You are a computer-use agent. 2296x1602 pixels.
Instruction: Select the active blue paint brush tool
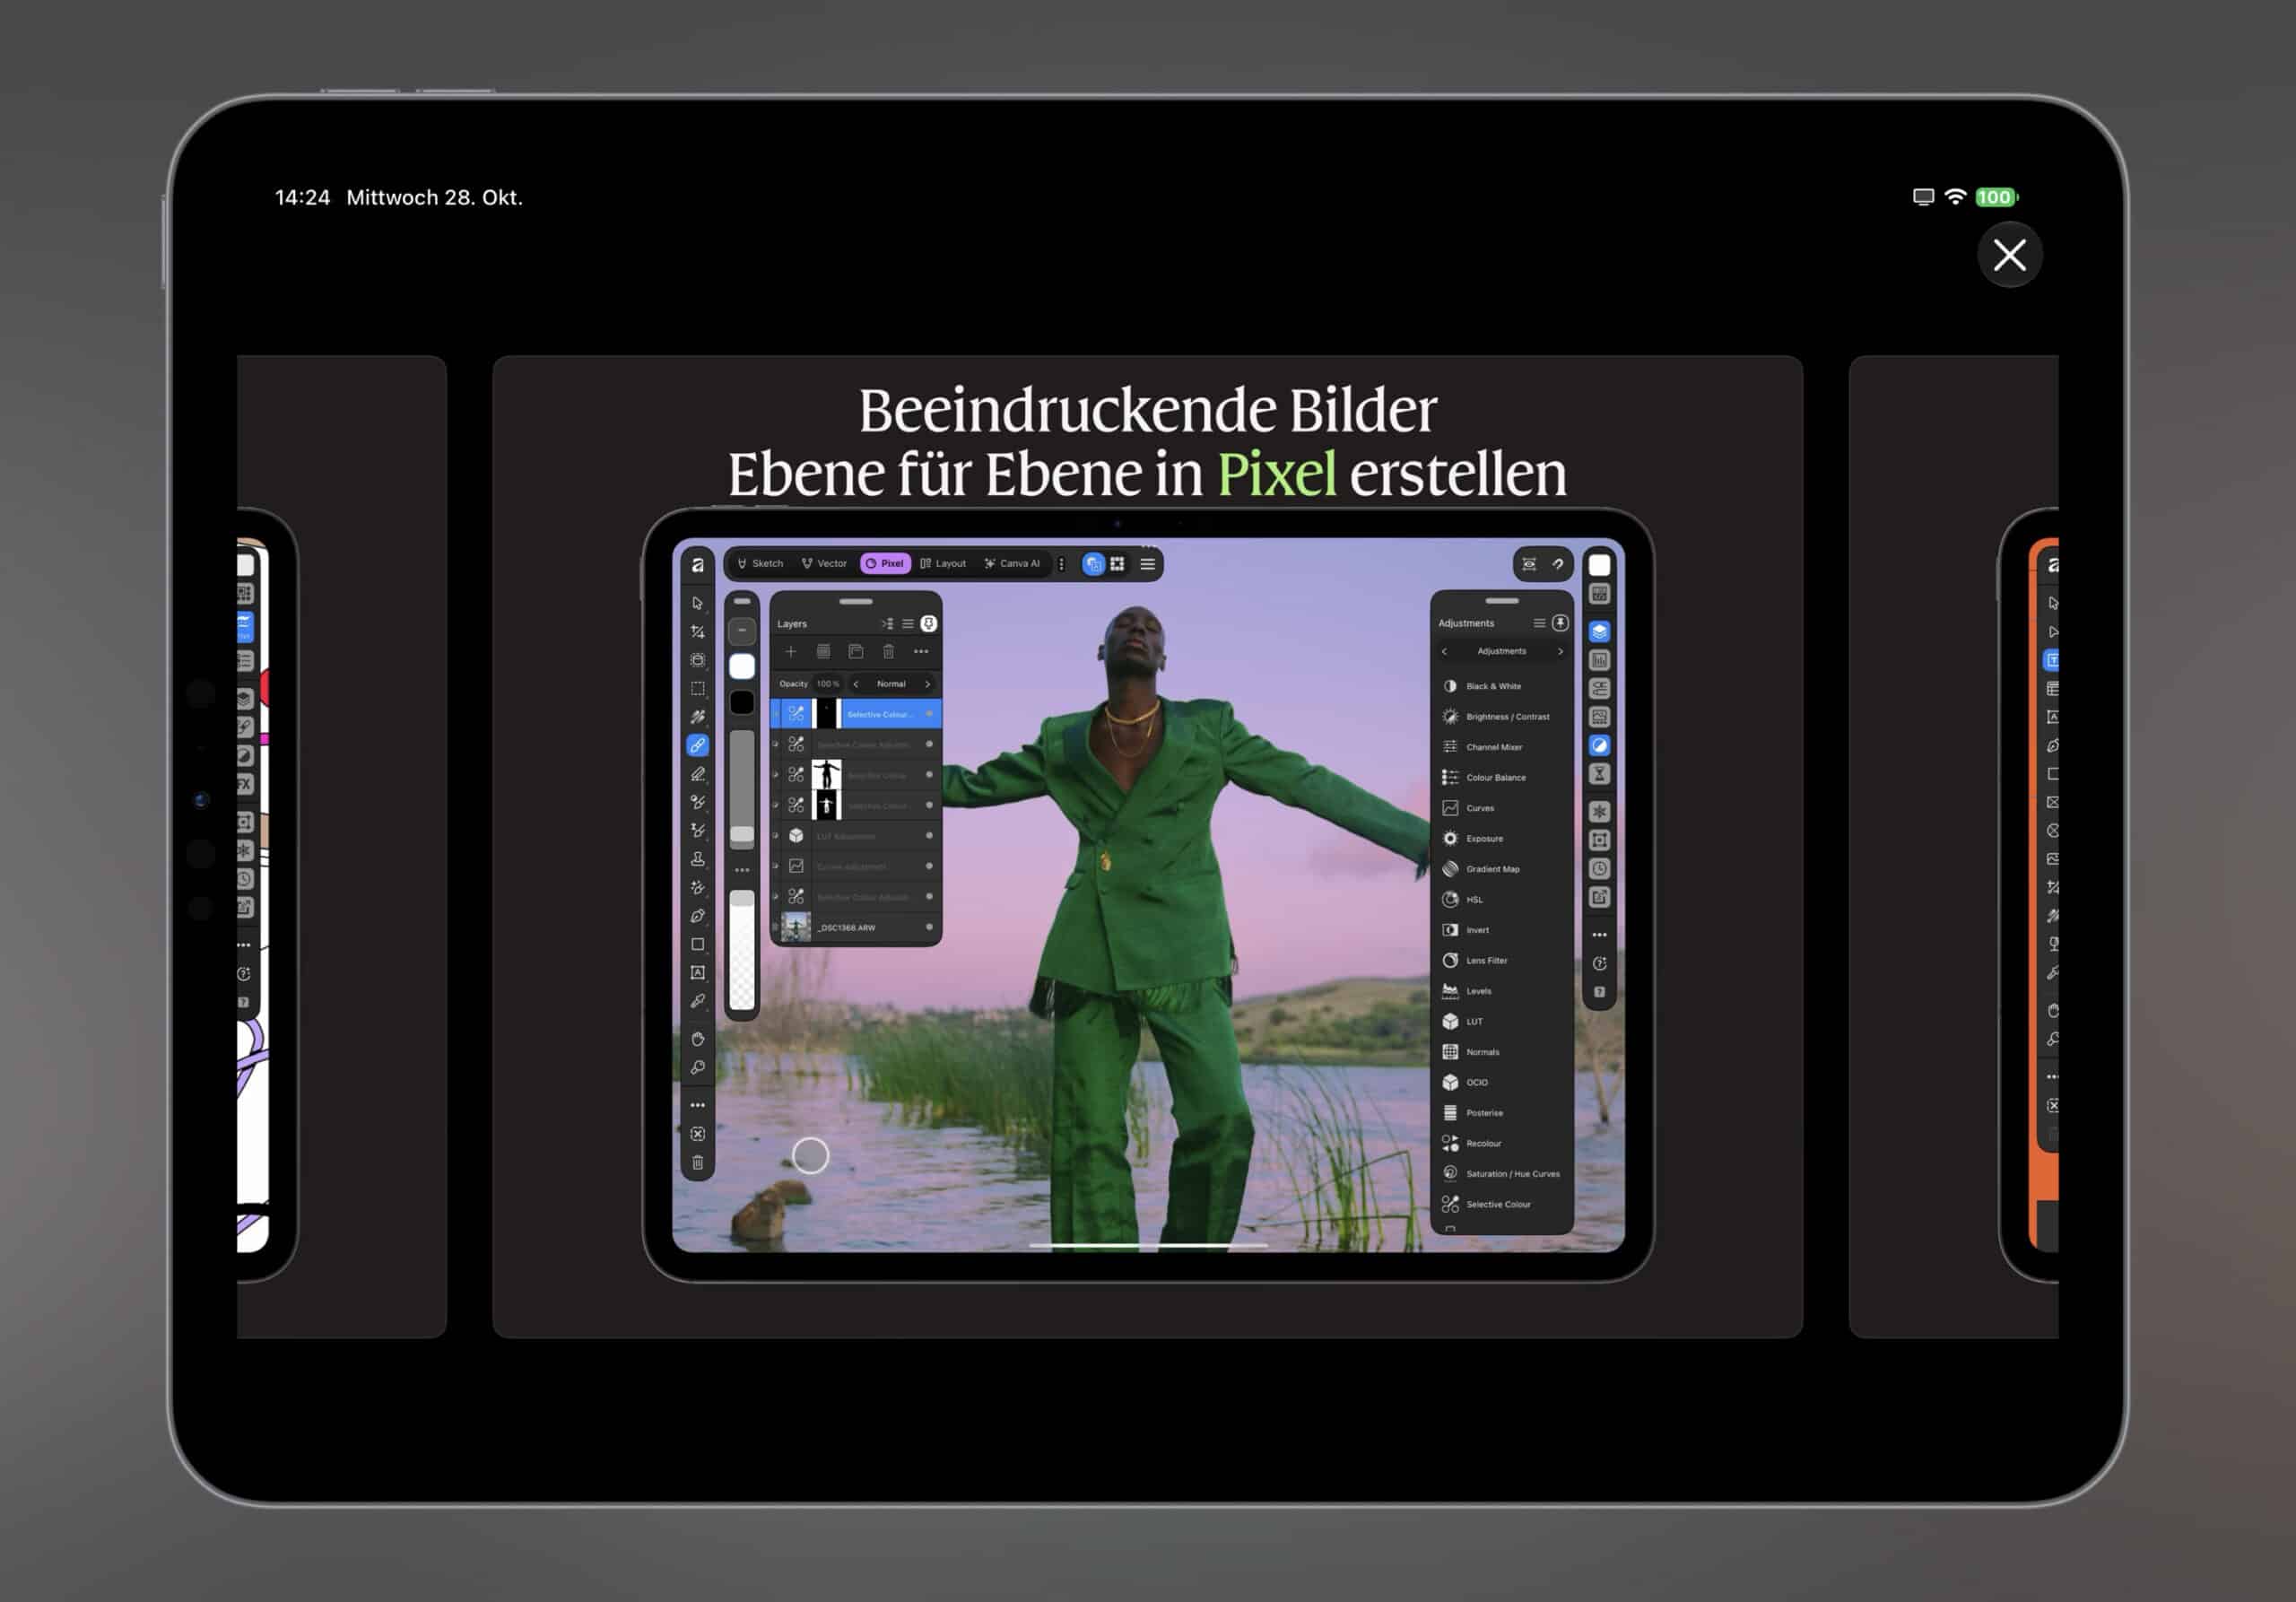pyautogui.click(x=698, y=745)
